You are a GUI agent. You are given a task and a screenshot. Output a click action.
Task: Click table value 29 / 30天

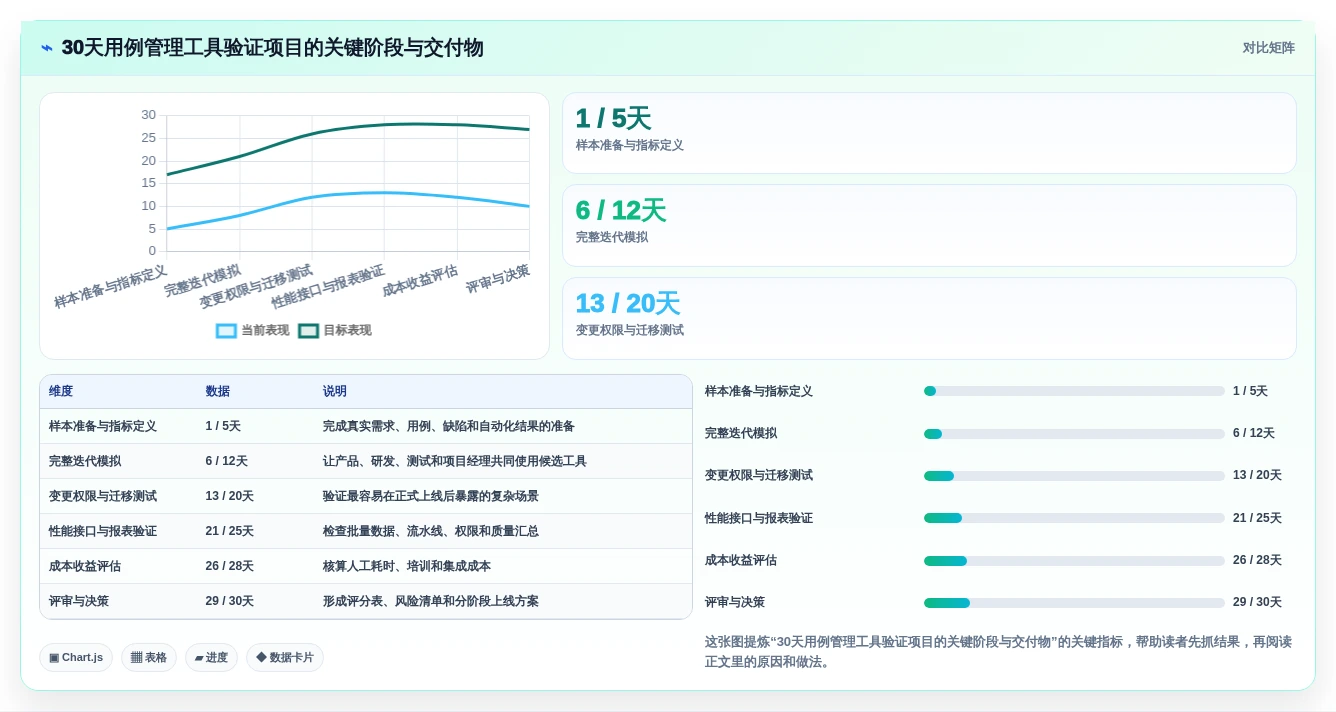[x=229, y=601]
